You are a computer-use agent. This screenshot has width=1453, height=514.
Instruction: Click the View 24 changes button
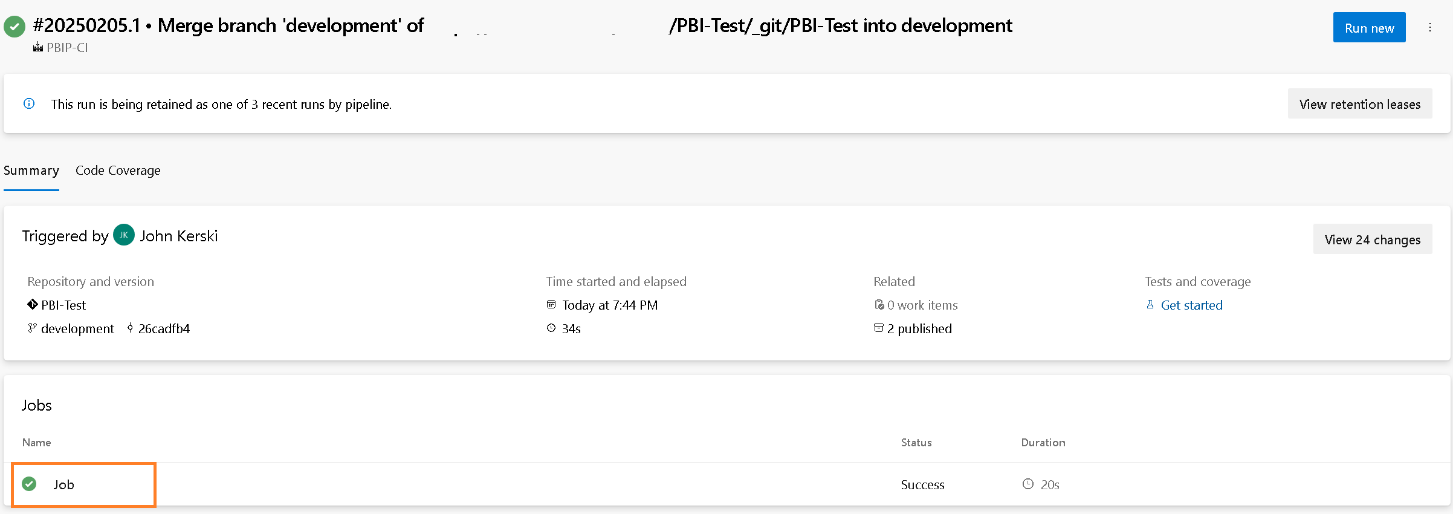pos(1372,240)
